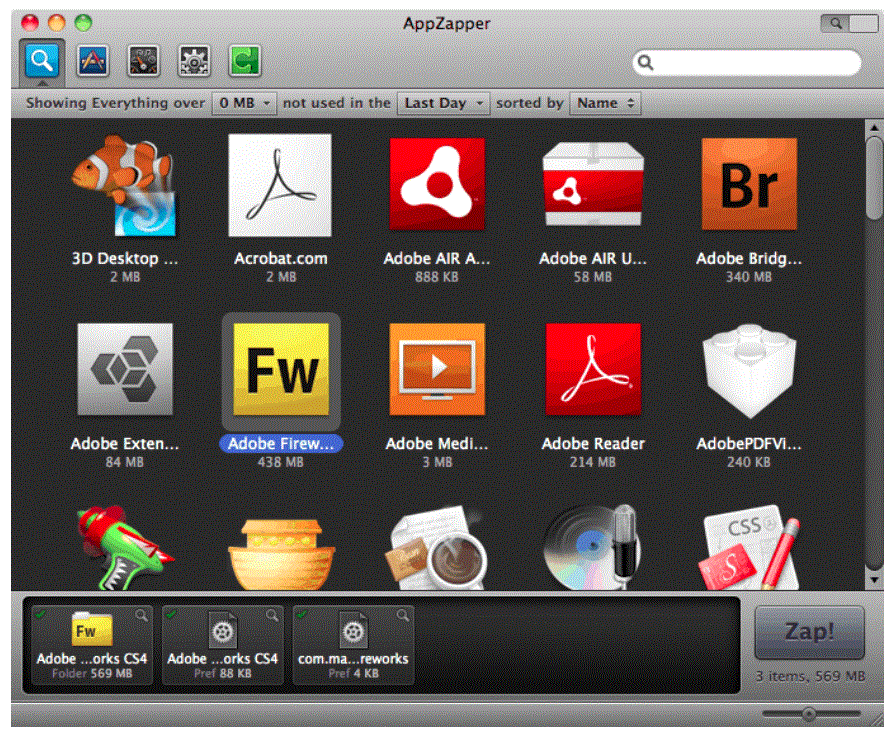Uncheck the Adobe Fireworks CS4 folder item
Image resolution: width=887 pixels, height=739 pixels.
tap(40, 614)
